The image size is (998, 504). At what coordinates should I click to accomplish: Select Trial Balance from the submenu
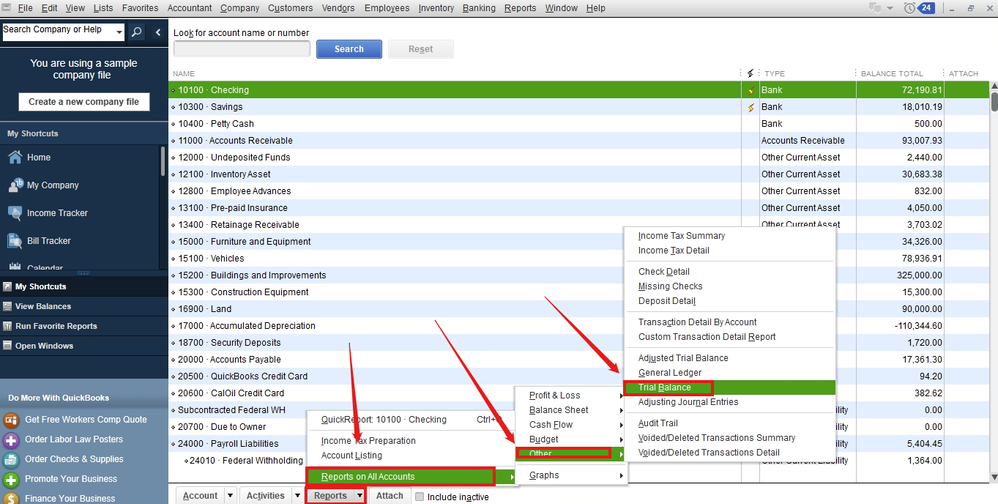tap(729, 387)
